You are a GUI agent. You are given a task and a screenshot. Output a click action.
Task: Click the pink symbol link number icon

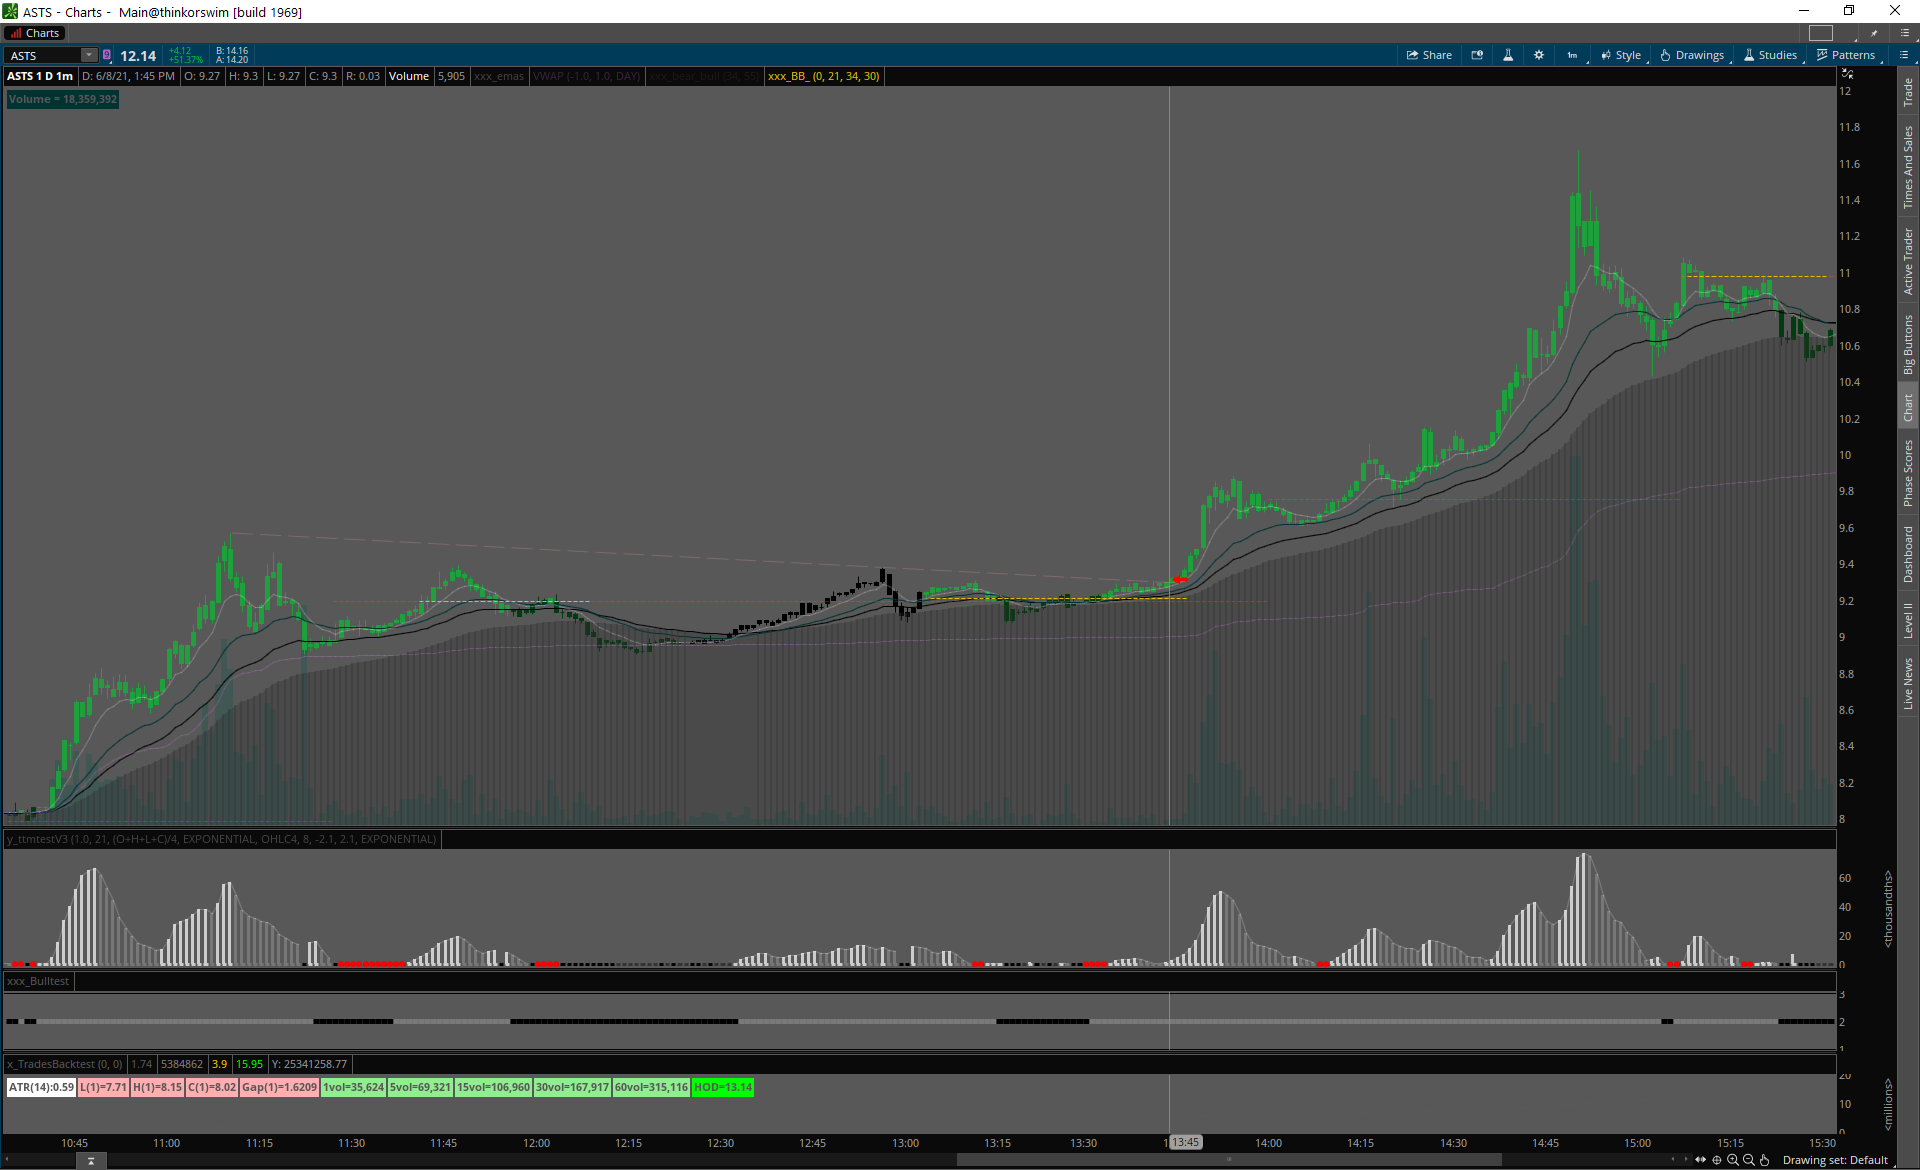[107, 55]
